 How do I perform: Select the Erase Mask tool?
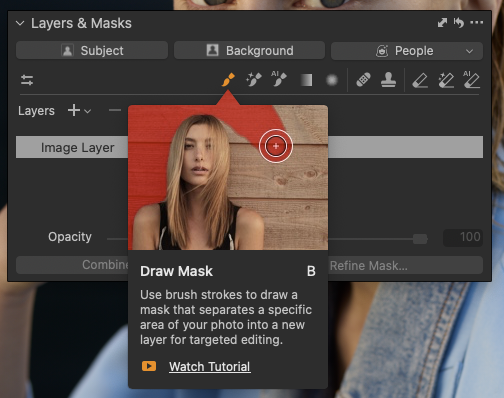coord(420,81)
